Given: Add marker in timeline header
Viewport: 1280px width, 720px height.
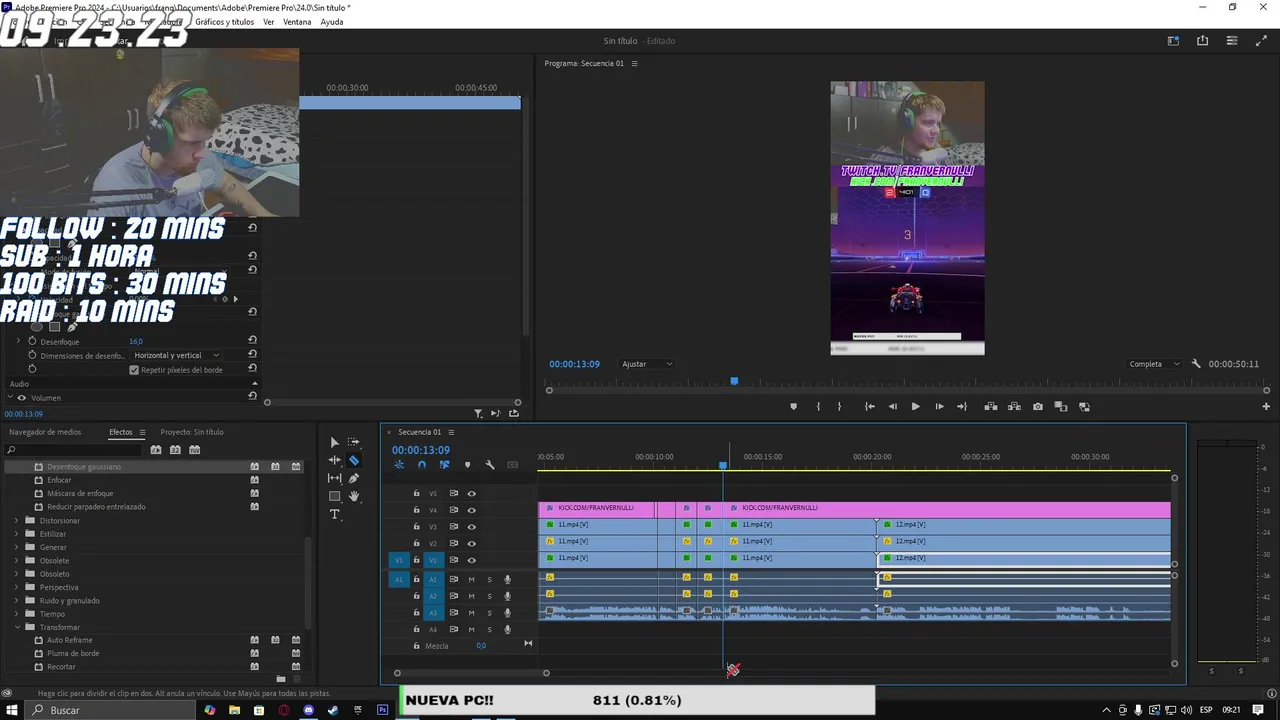Looking at the screenshot, I should coord(467,465).
